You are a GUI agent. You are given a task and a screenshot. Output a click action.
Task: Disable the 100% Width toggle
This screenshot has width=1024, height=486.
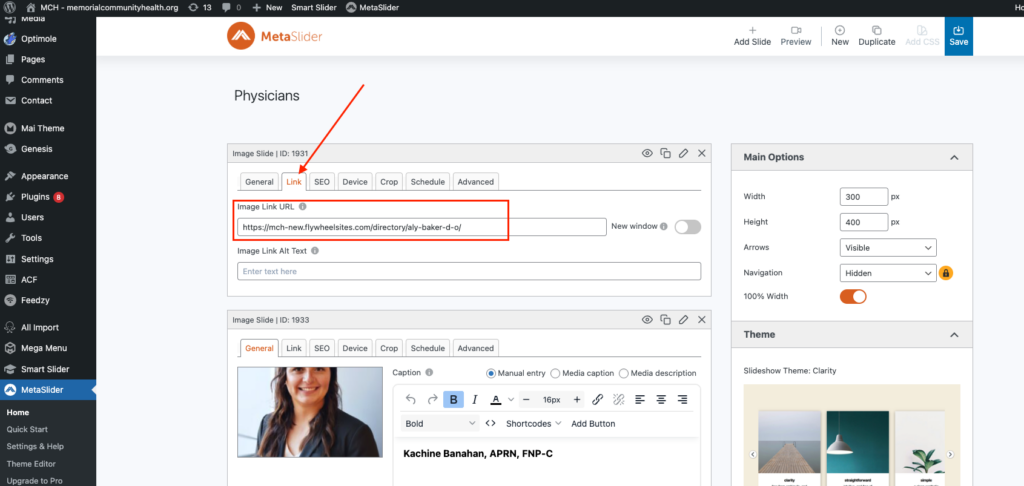pyautogui.click(x=852, y=296)
